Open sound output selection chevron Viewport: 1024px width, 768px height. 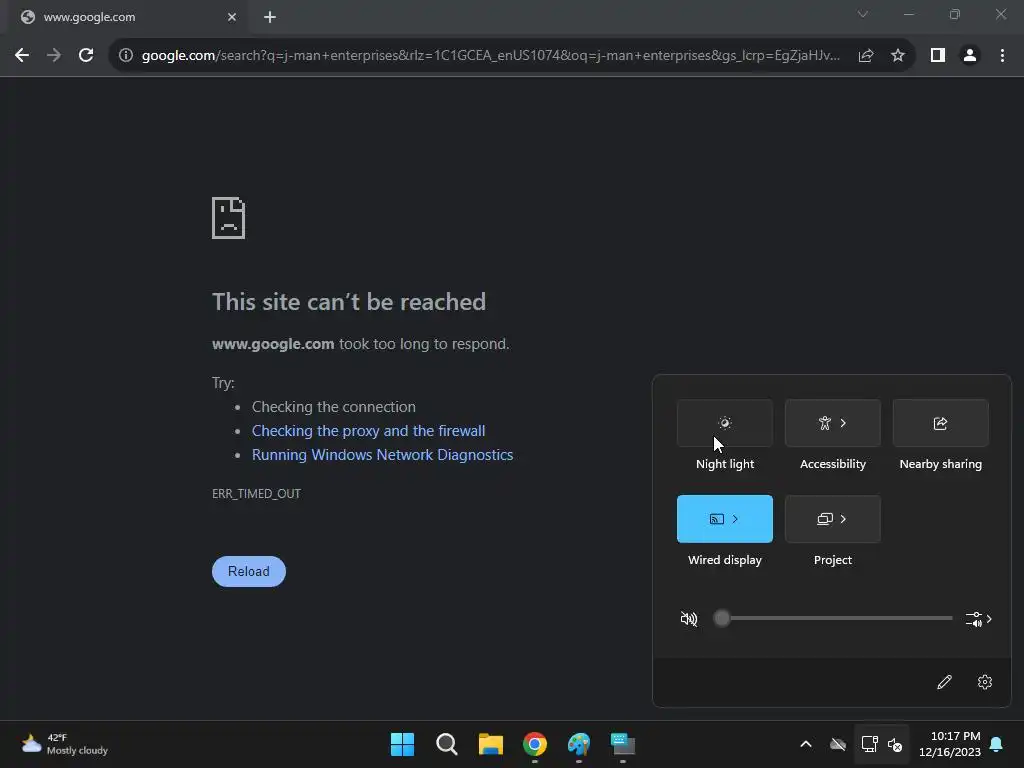pyautogui.click(x=979, y=619)
